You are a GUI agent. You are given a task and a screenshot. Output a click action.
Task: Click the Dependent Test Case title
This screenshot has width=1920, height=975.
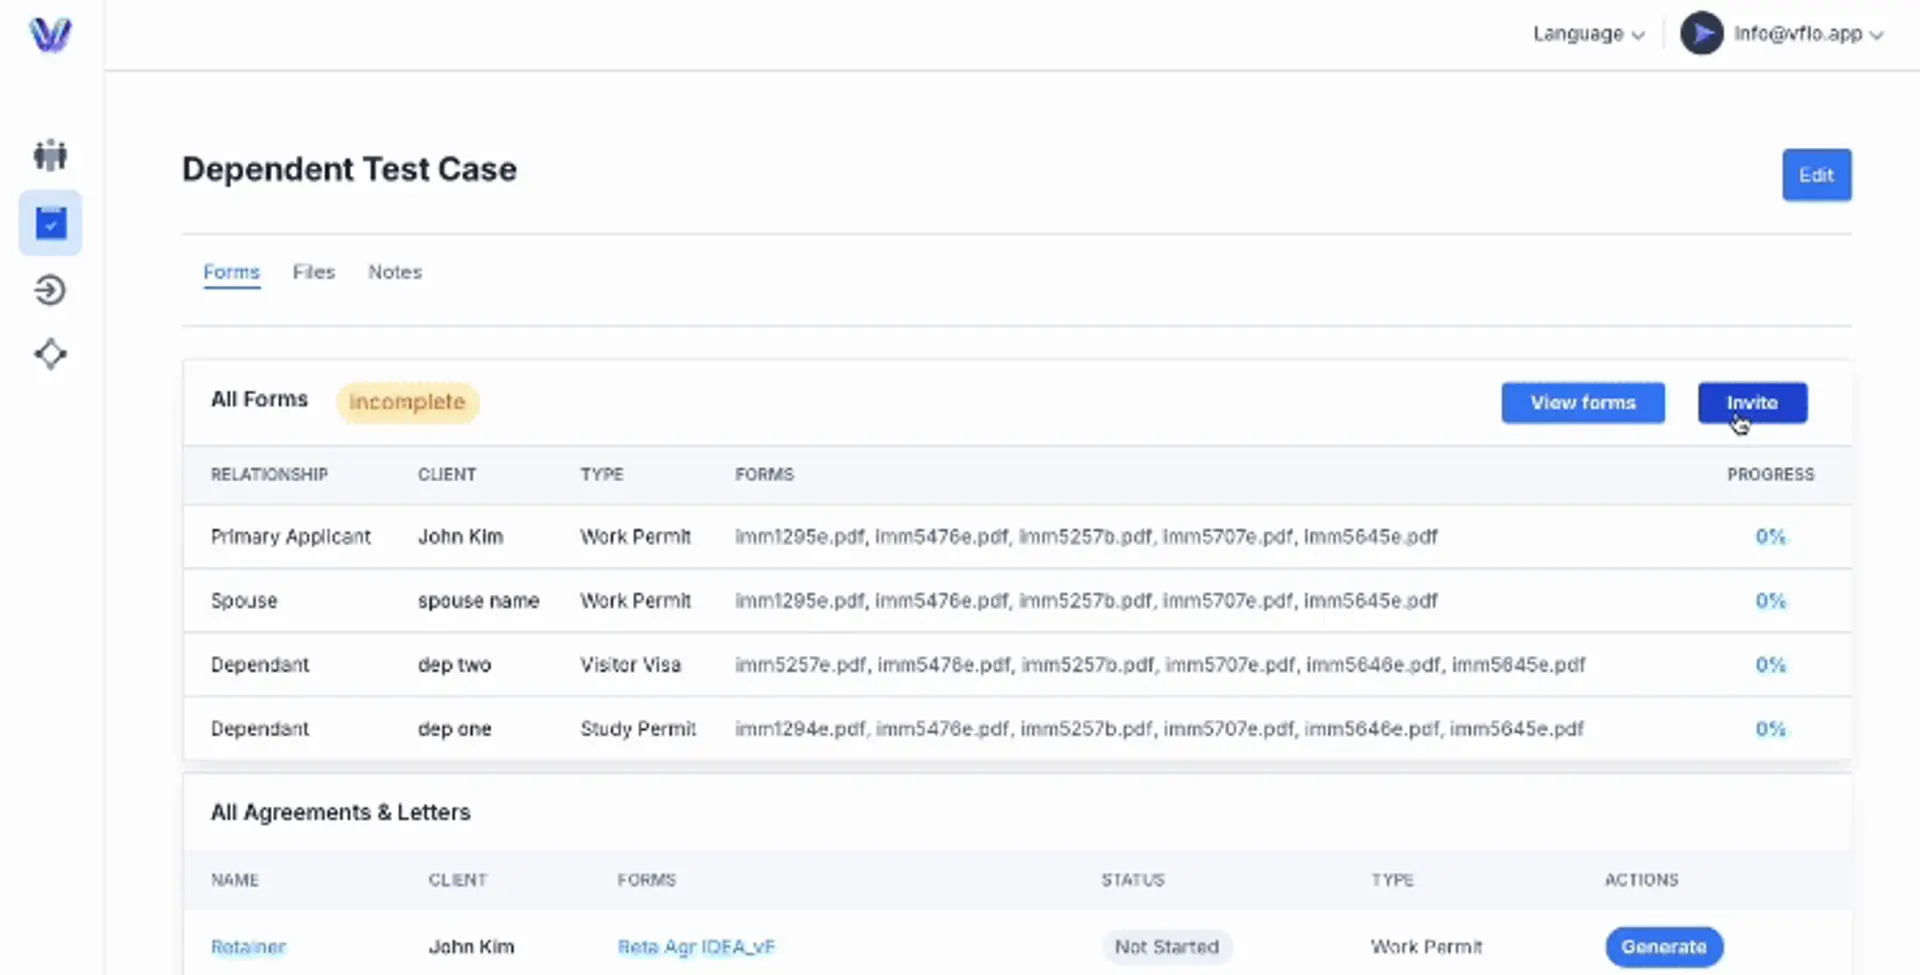(349, 170)
